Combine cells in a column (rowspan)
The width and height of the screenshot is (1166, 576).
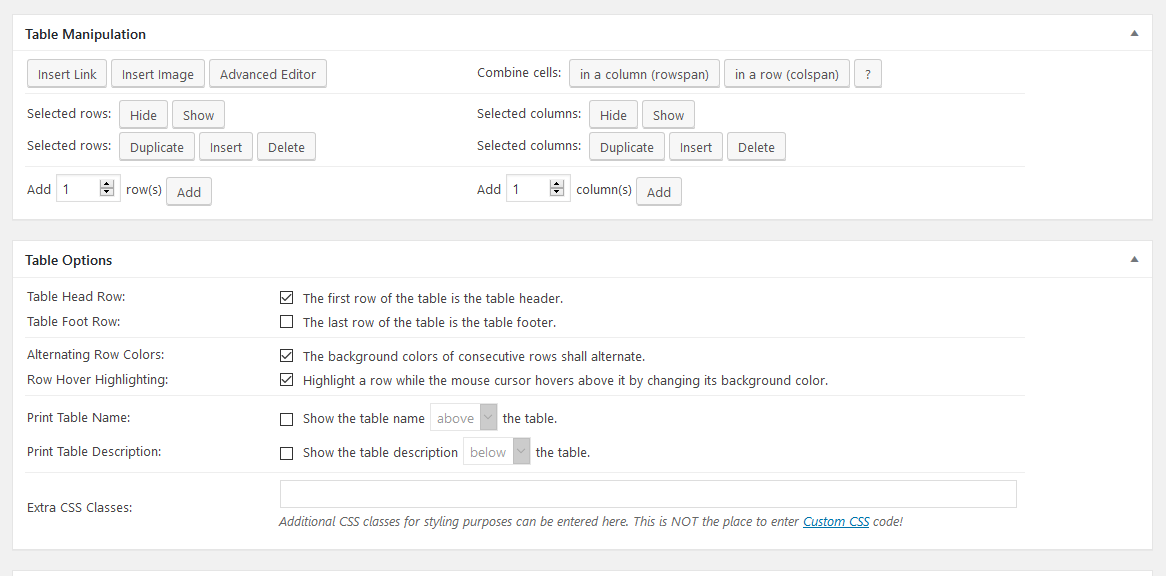pyautogui.click(x=644, y=73)
